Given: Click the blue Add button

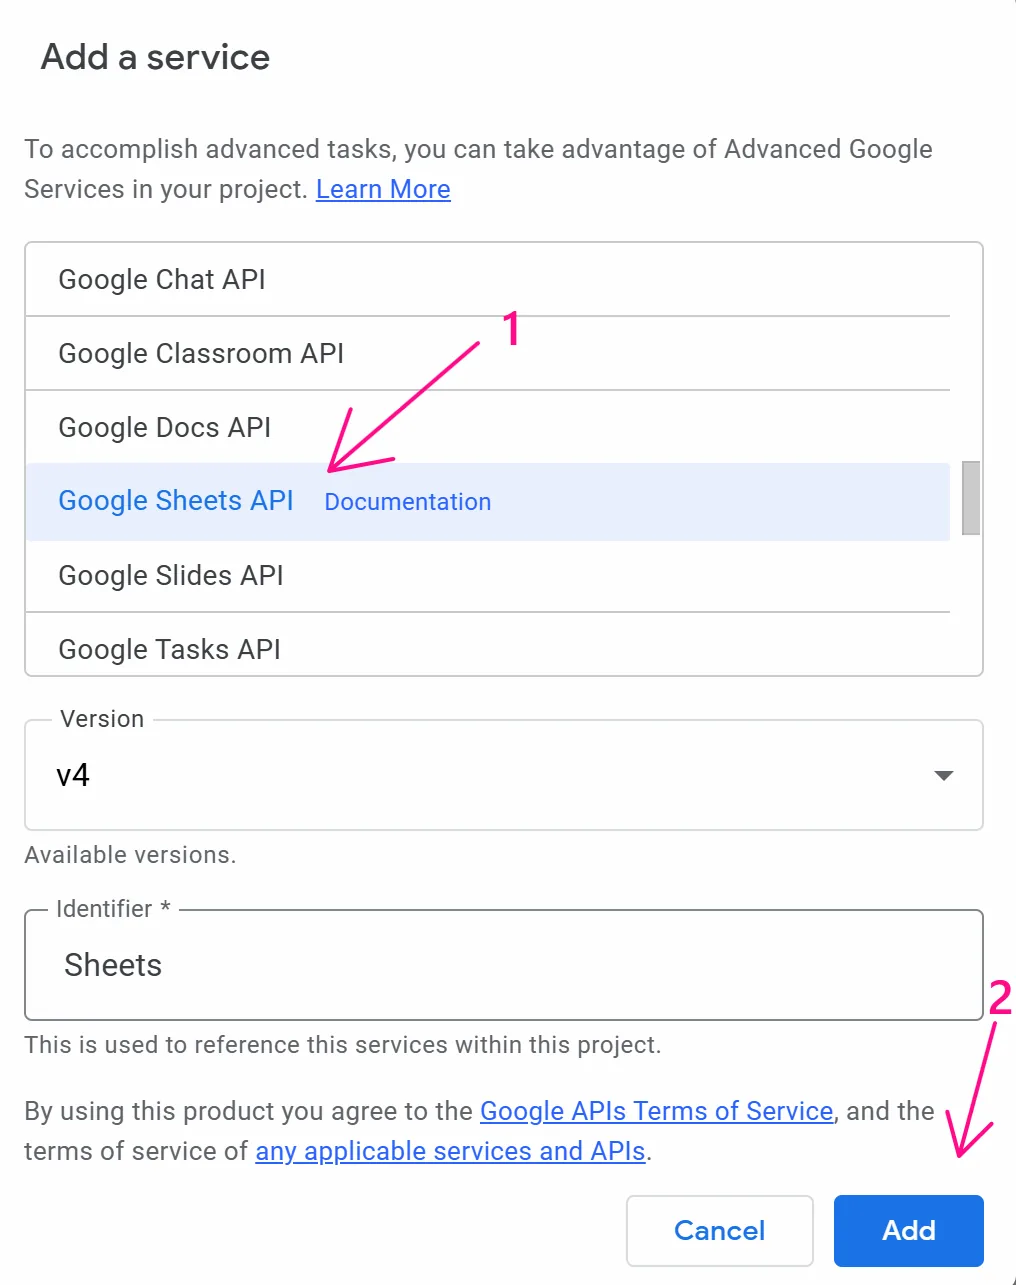Looking at the screenshot, I should [x=908, y=1230].
